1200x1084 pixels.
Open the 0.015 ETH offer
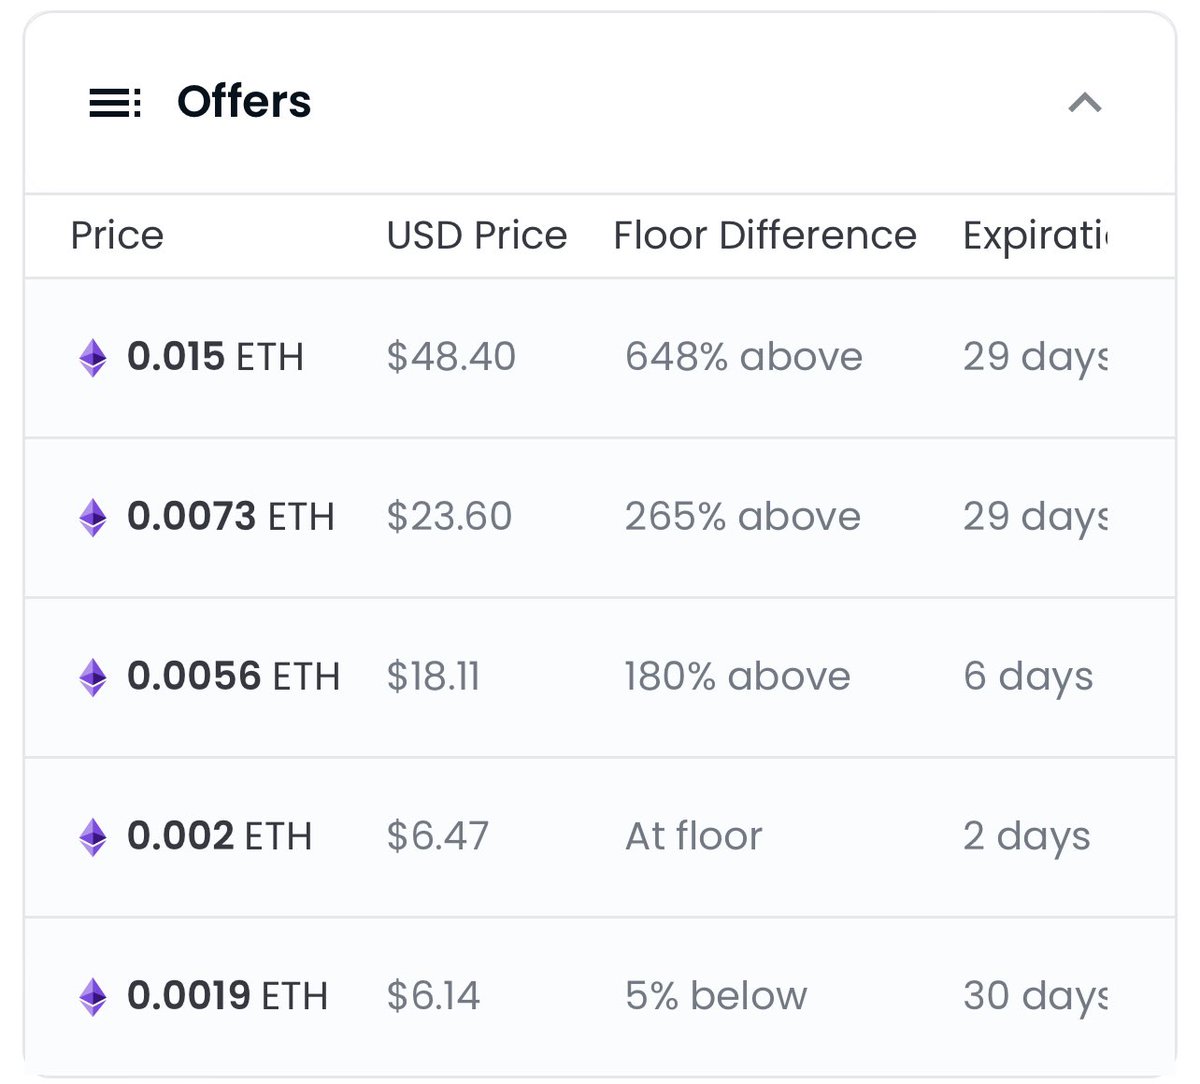pyautogui.click(x=600, y=358)
